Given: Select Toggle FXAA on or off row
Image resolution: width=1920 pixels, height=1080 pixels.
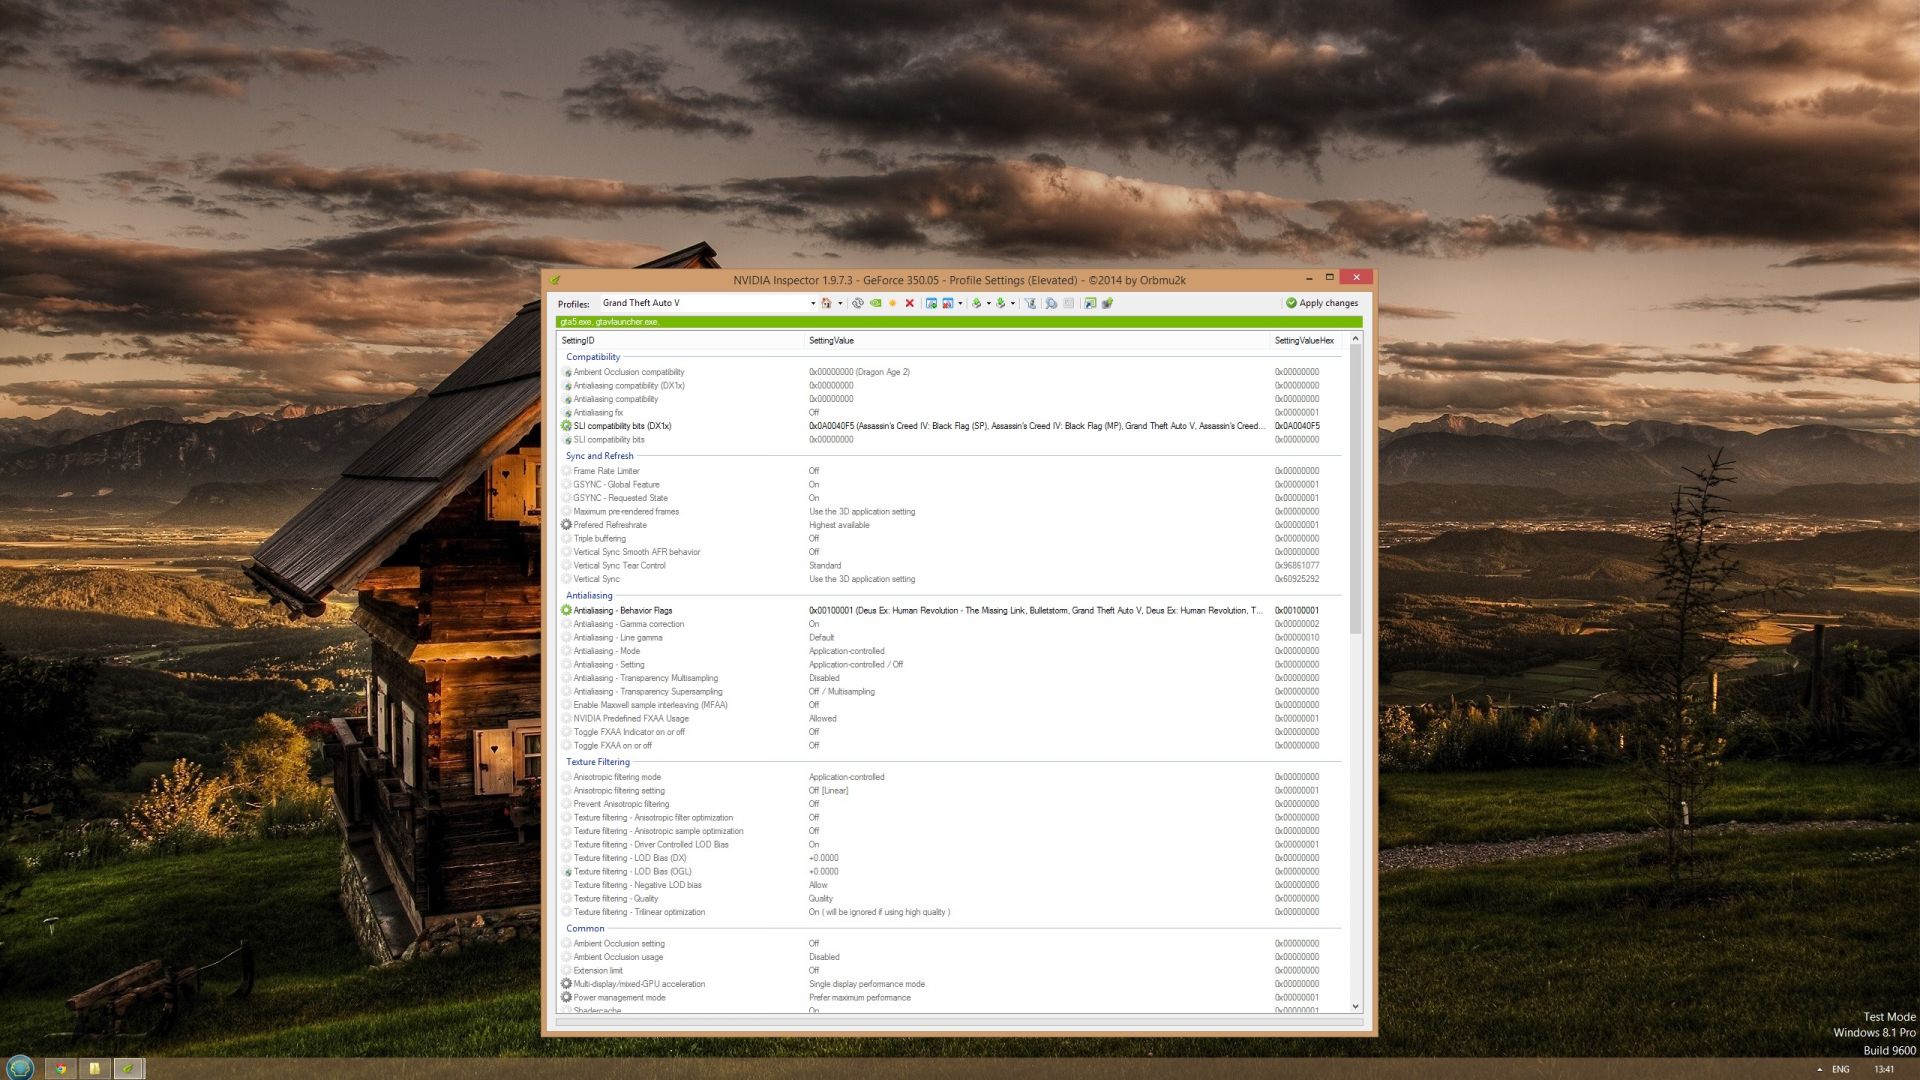Looking at the screenshot, I should [x=952, y=746].
